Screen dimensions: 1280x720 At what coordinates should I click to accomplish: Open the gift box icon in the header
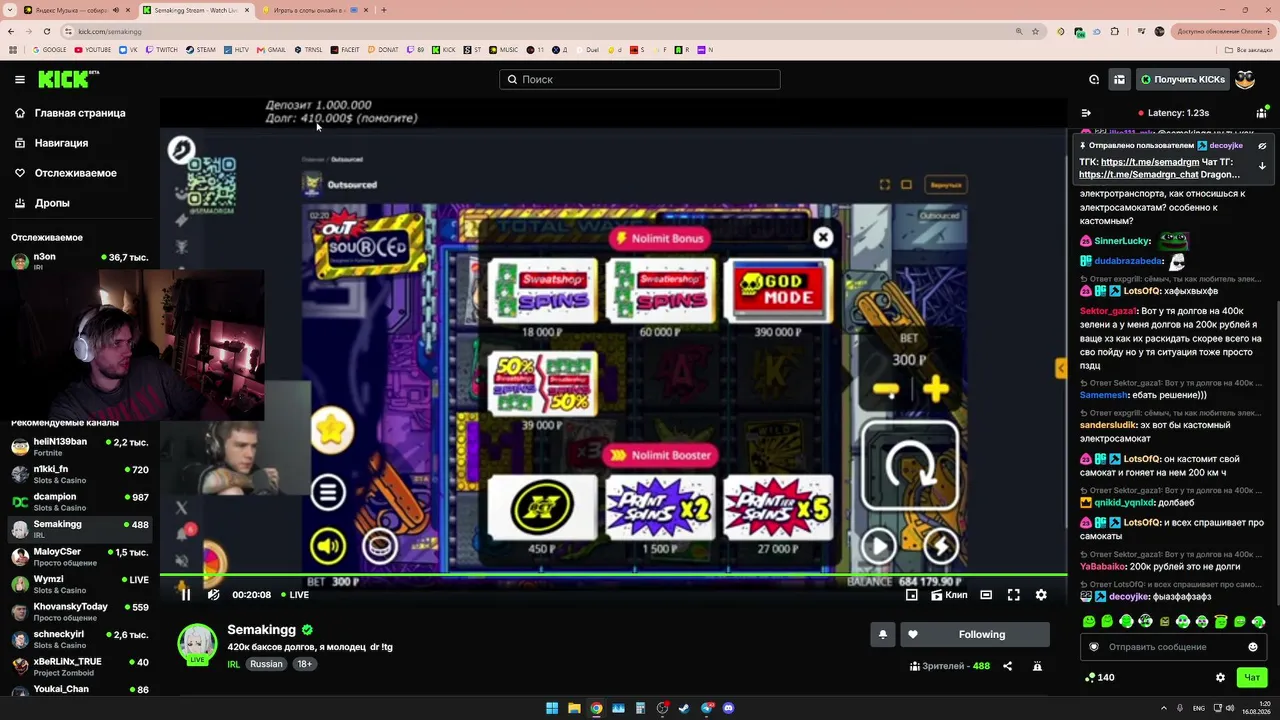pyautogui.click(x=1119, y=79)
